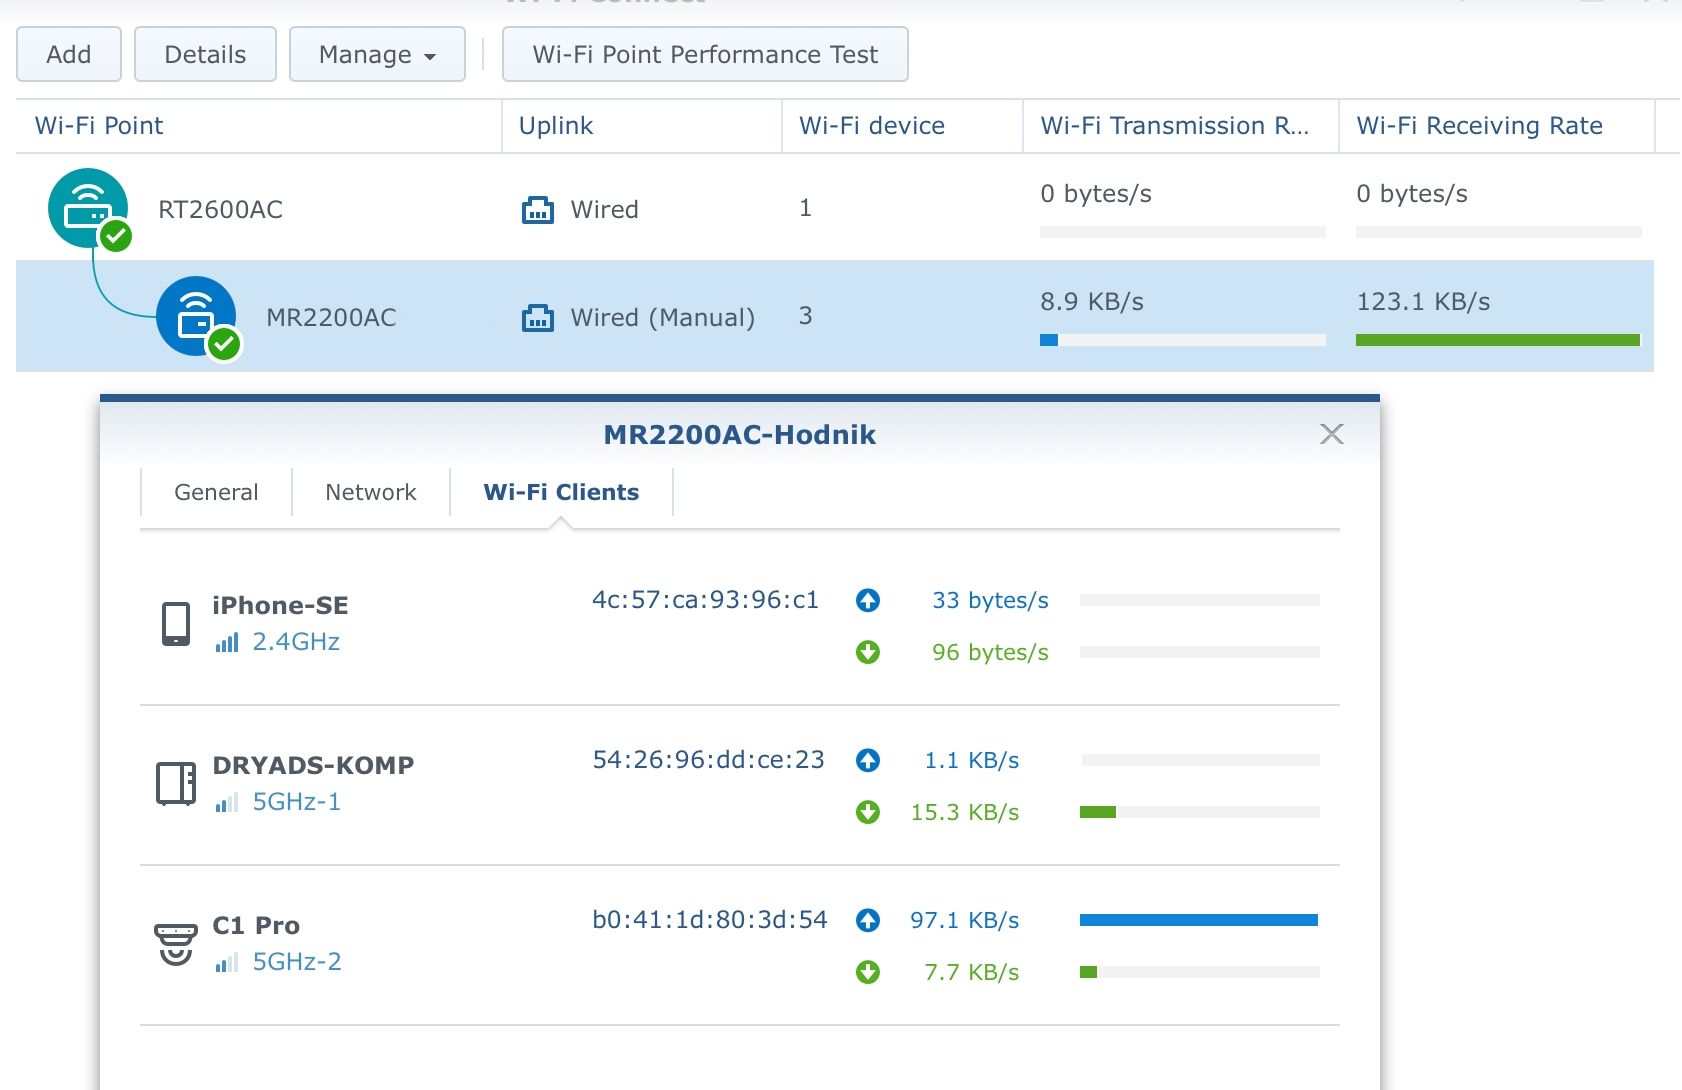Click the 5GHz-1 band label
Image resolution: width=1682 pixels, height=1090 pixels.
[x=296, y=802]
